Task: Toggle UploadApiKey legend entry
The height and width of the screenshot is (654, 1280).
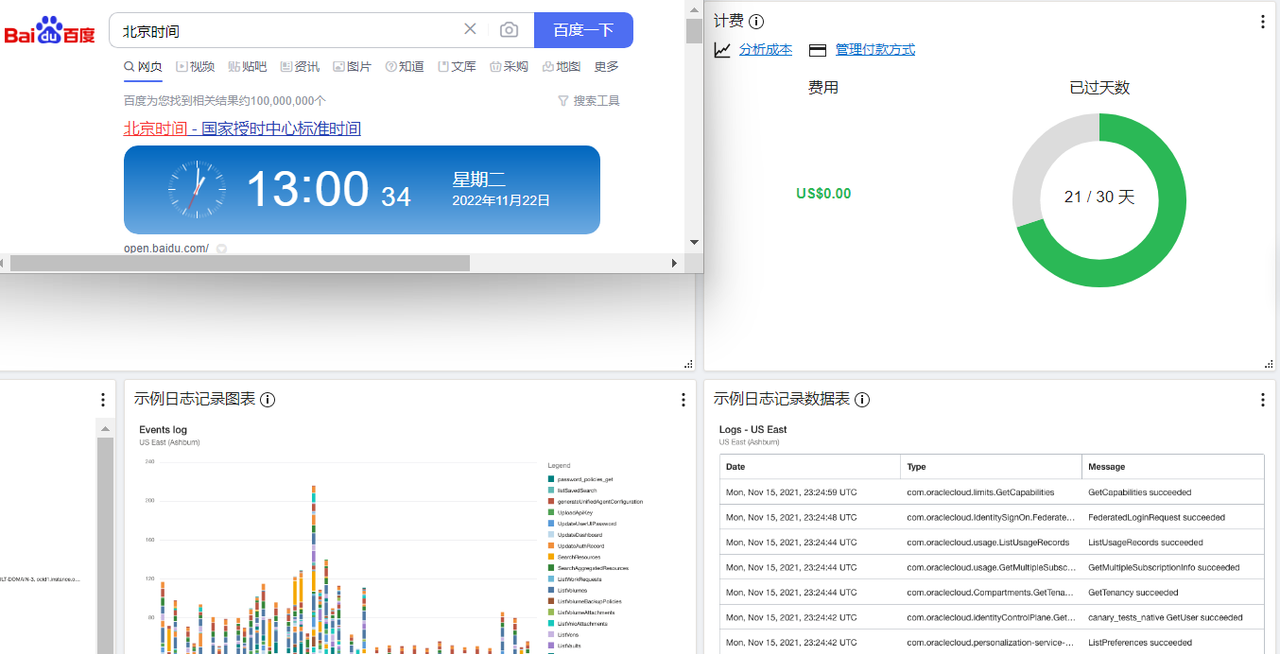Action: point(573,512)
